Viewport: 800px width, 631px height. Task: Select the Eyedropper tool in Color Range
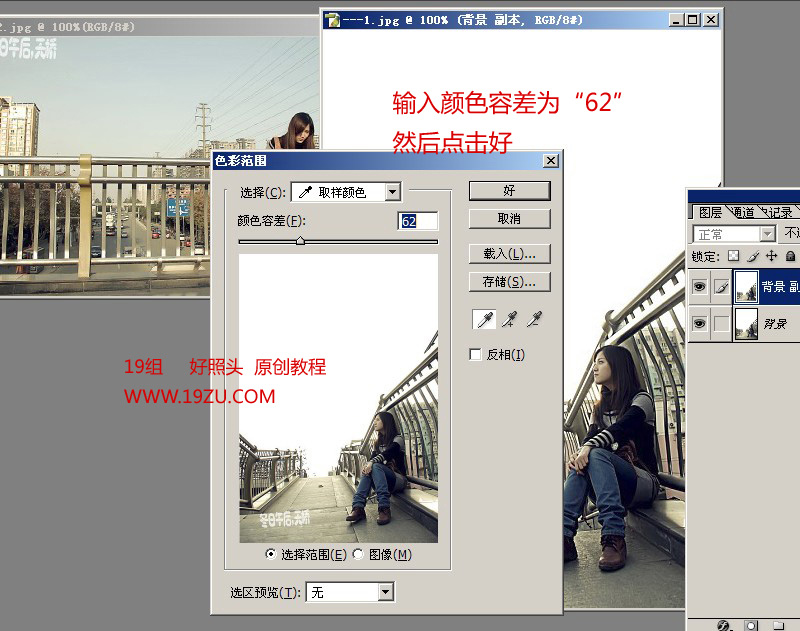(x=485, y=319)
